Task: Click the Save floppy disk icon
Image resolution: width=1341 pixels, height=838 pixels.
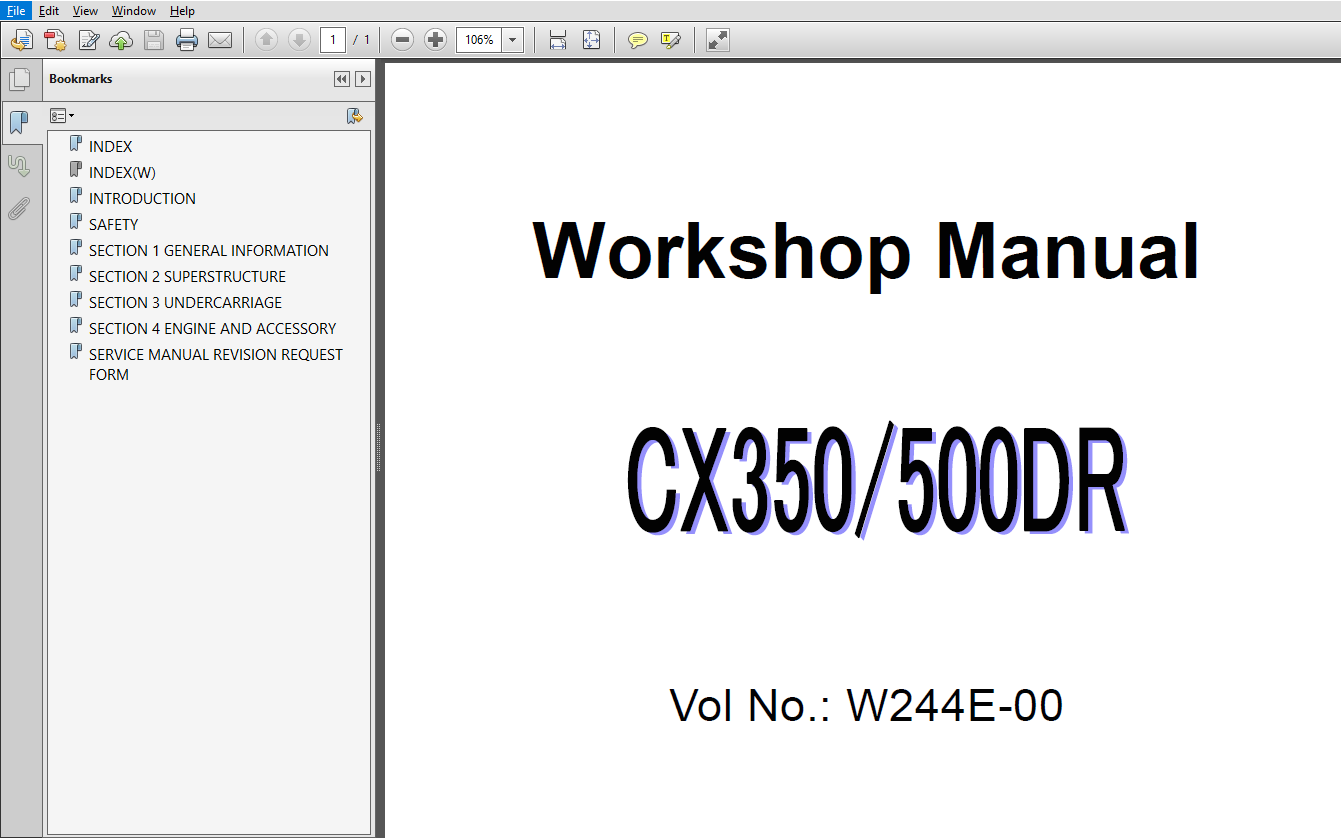Action: pyautogui.click(x=154, y=40)
